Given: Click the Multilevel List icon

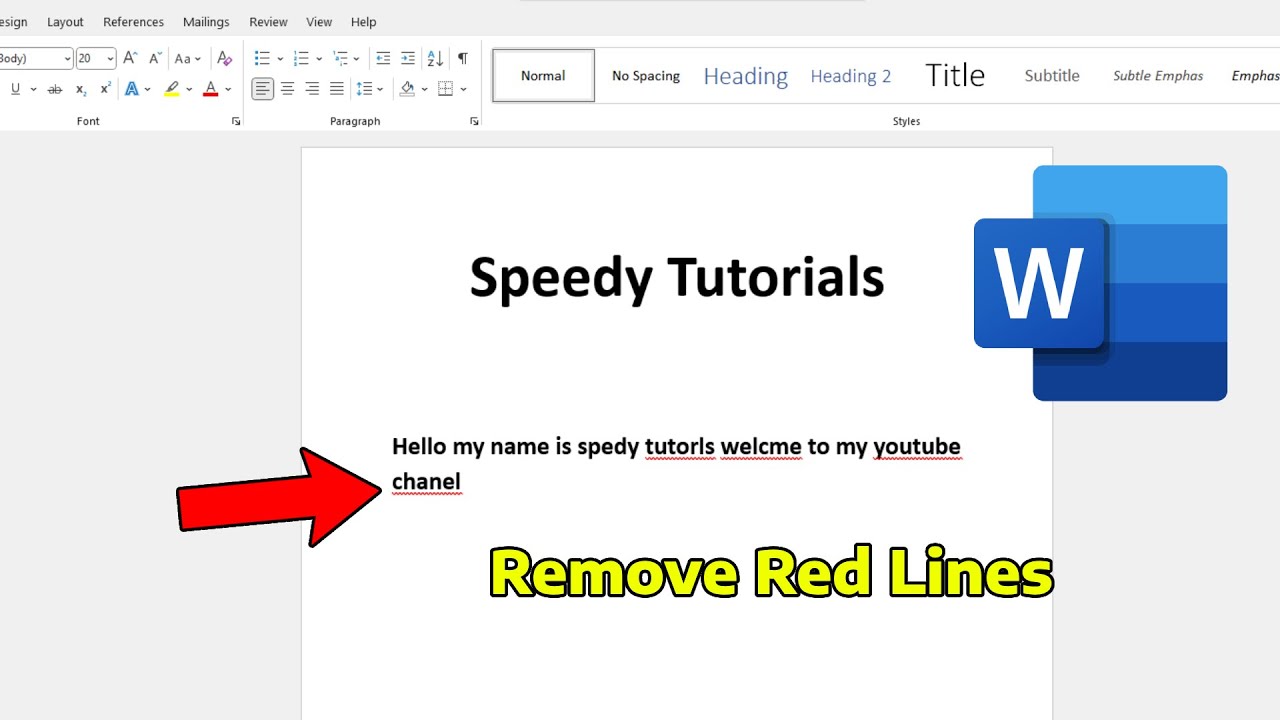Looking at the screenshot, I should (340, 58).
